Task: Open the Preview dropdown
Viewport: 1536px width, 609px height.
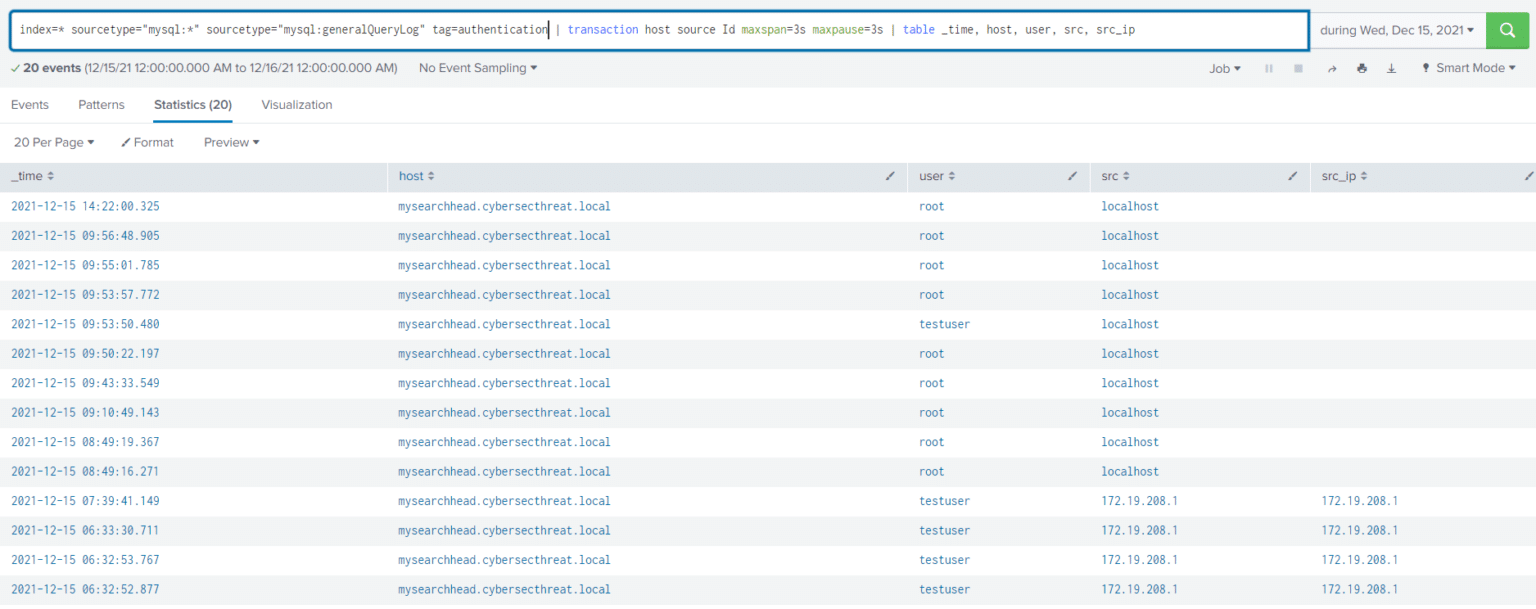Action: tap(231, 143)
